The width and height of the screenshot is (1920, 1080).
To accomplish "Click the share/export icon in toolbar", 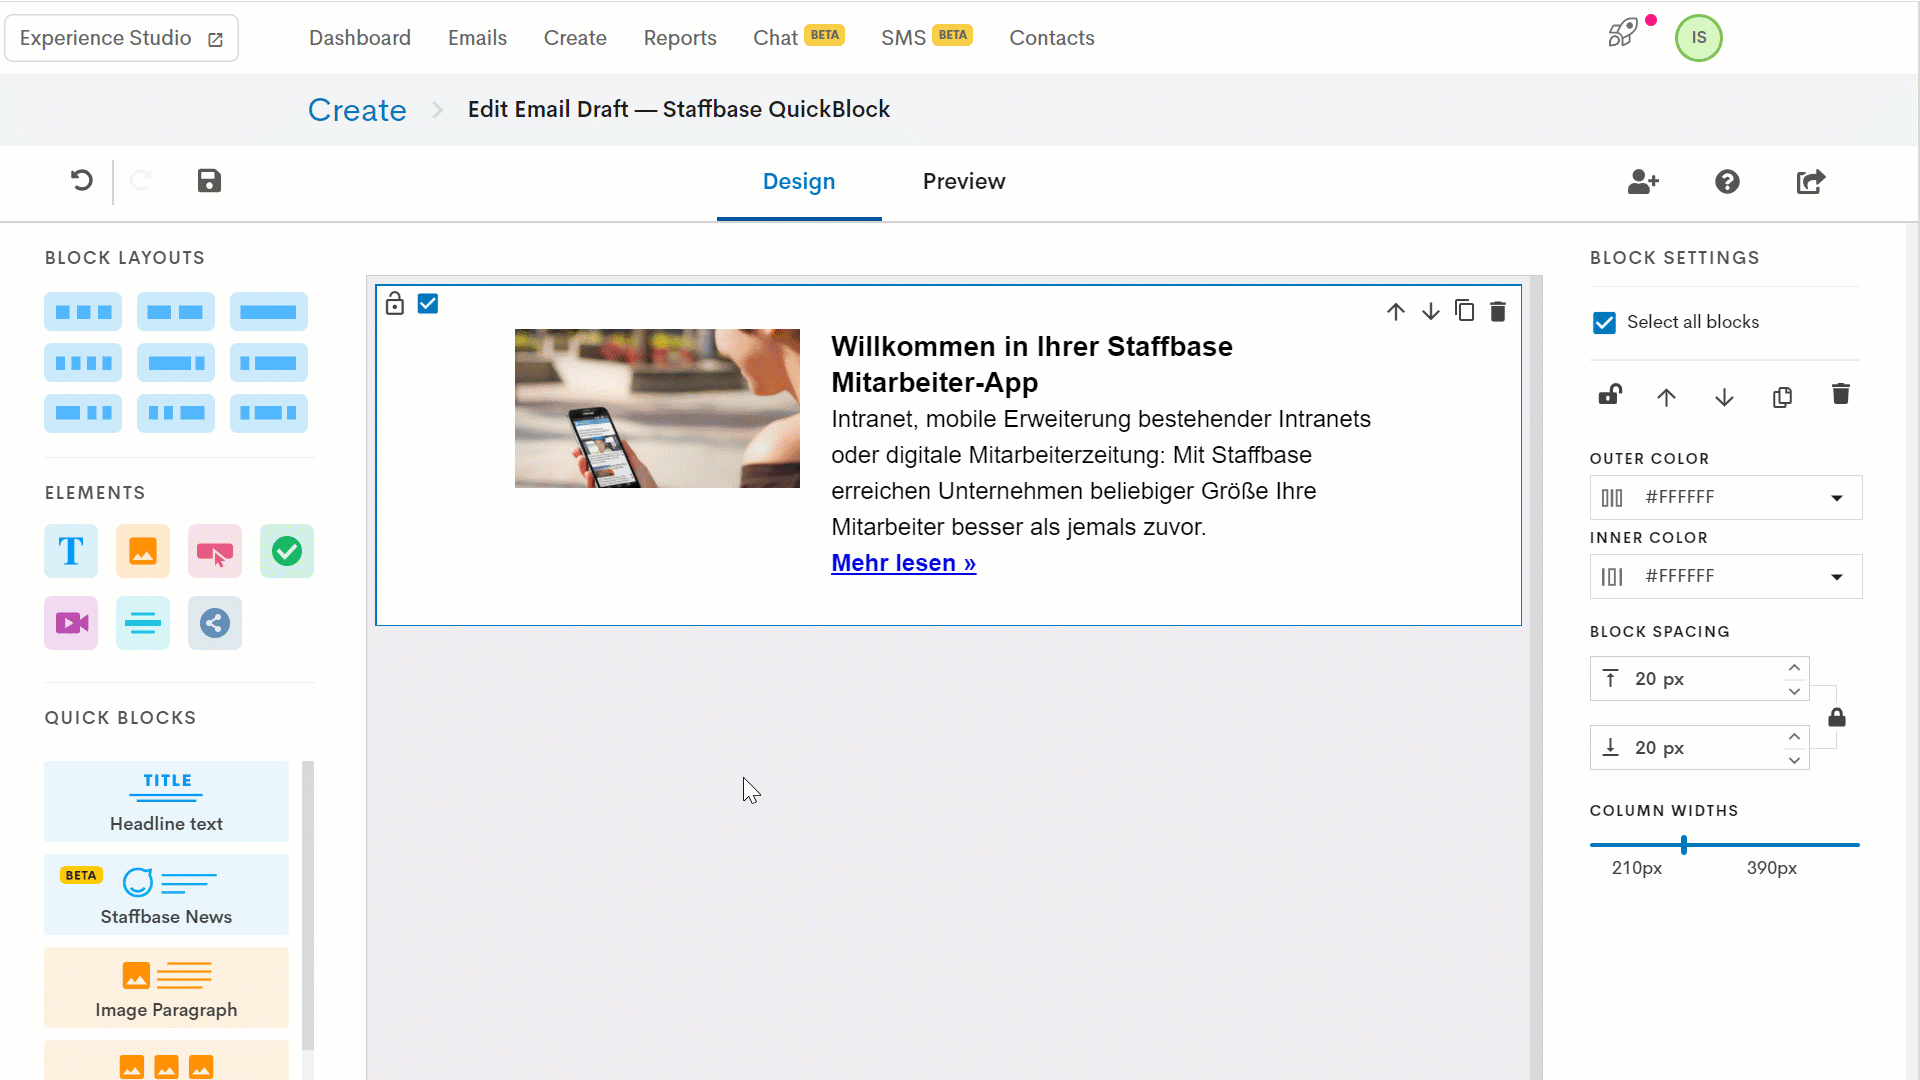I will [1811, 182].
